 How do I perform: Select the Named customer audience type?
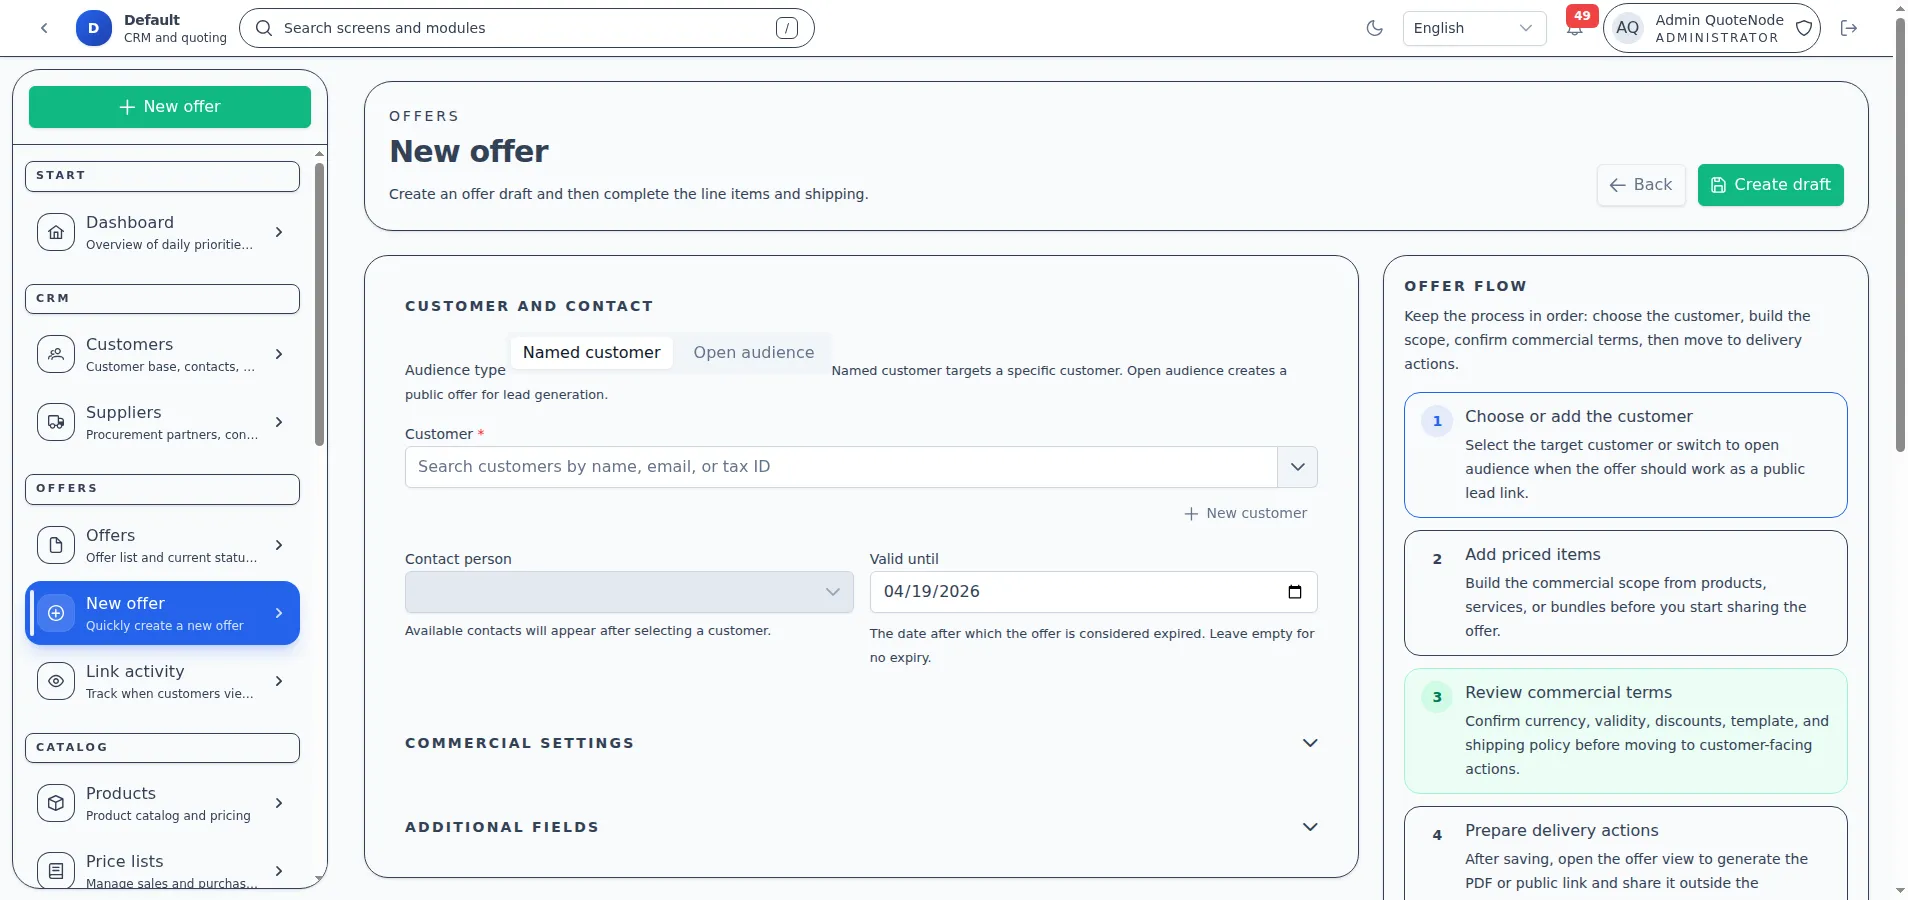(592, 352)
